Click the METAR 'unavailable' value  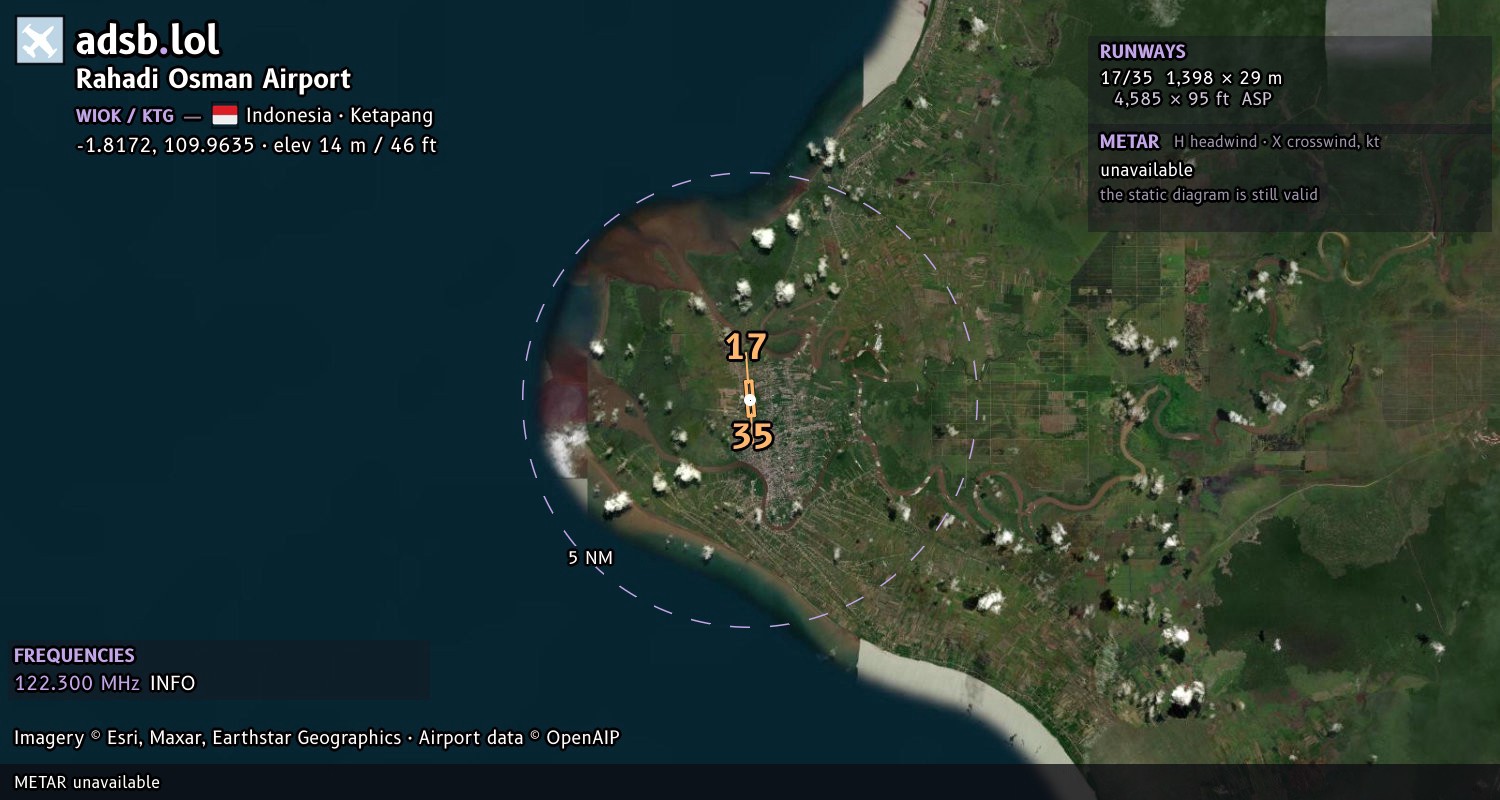point(1146,170)
